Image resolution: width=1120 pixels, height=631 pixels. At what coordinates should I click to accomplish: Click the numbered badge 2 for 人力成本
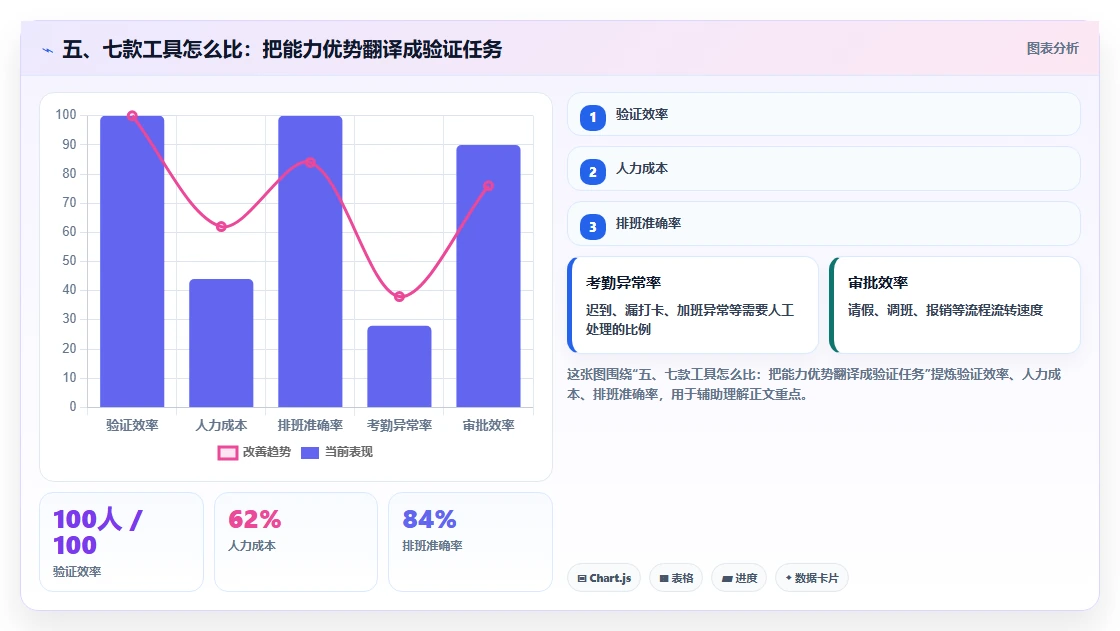(x=592, y=172)
